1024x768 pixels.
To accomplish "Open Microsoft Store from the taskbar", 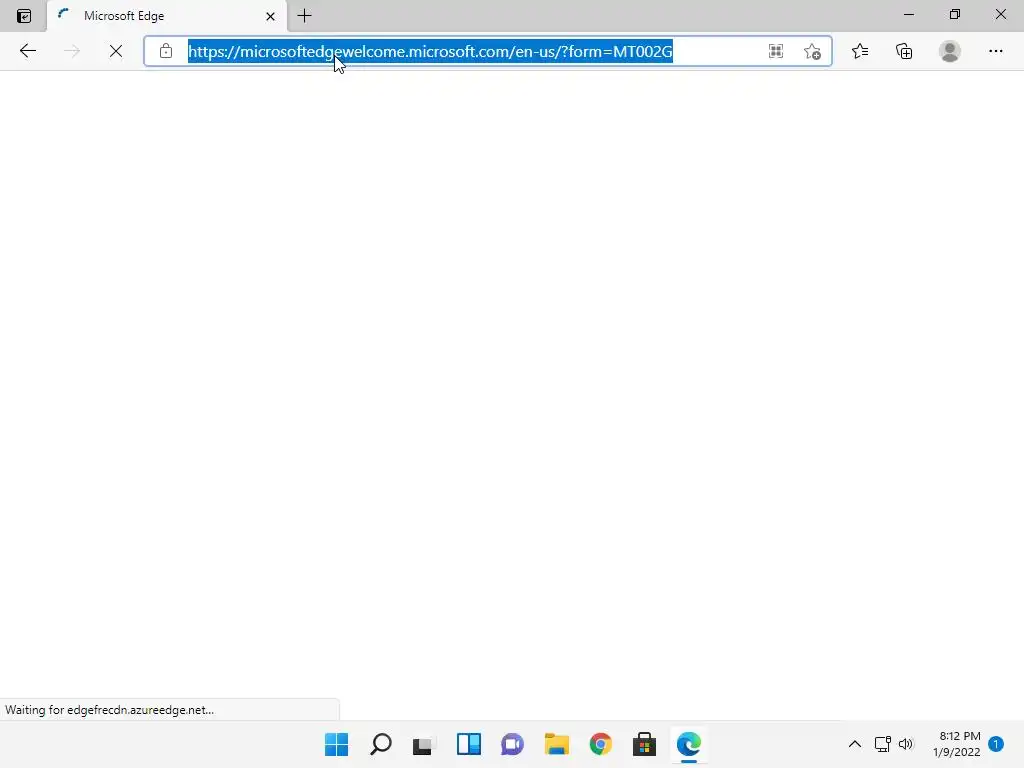I will (645, 744).
